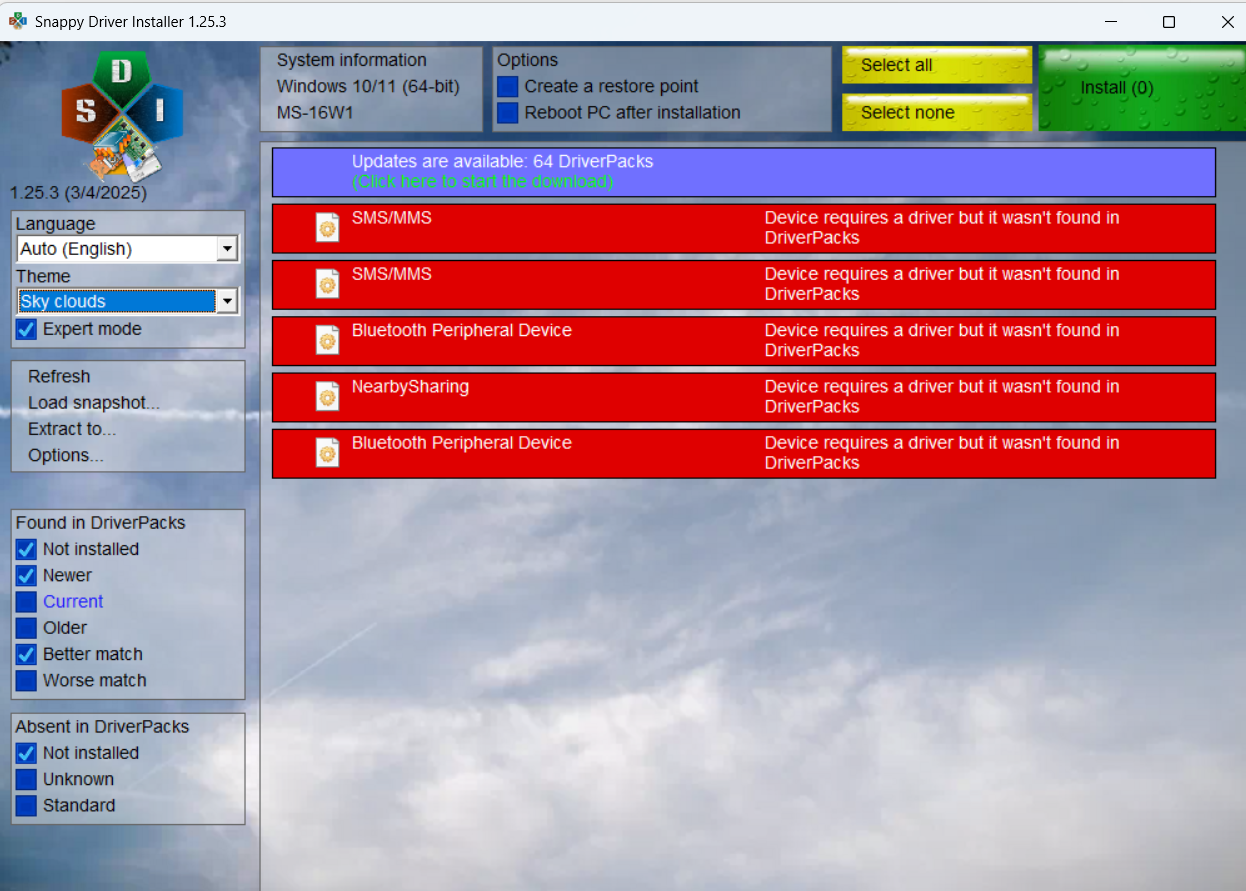Maximize the Snappy Driver Installer window
The image size is (1246, 891).
click(x=1168, y=21)
